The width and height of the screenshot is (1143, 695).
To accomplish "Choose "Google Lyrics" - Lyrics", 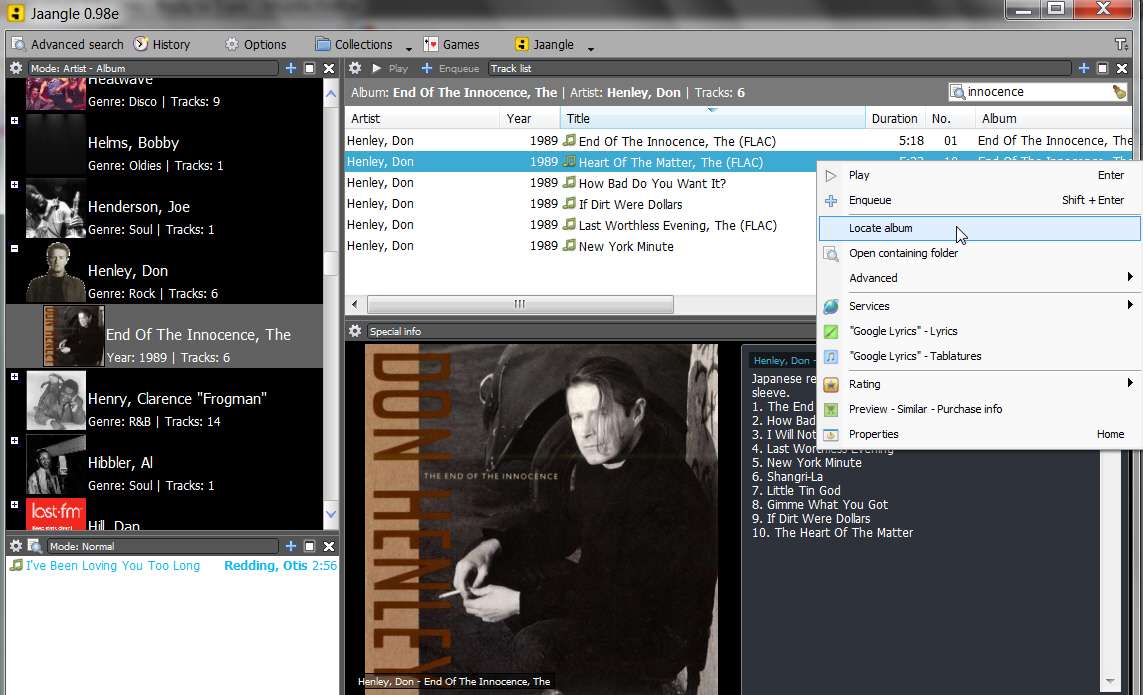I will (979, 331).
